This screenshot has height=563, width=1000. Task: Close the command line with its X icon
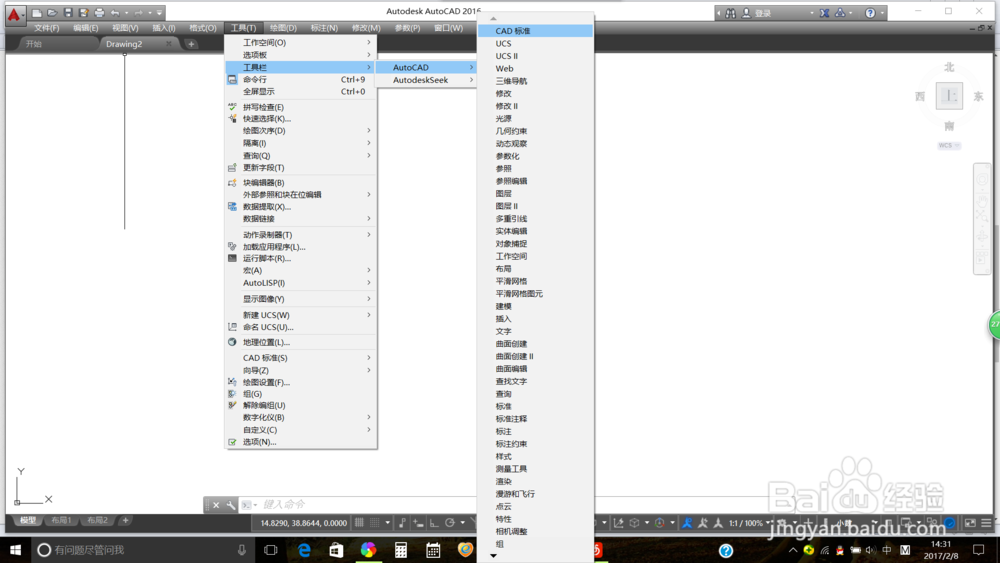(216, 505)
